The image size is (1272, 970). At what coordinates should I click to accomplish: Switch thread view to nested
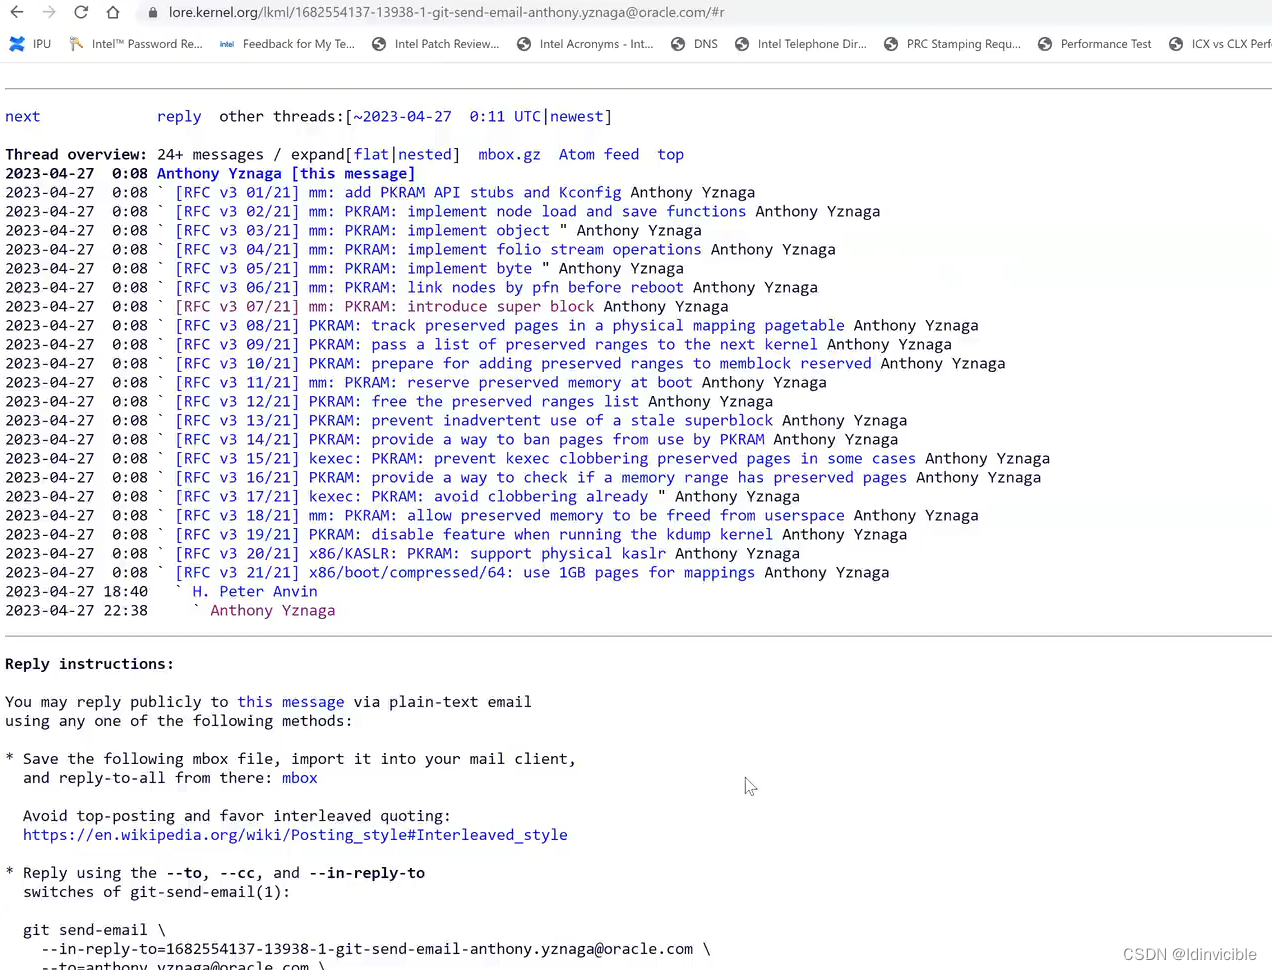tap(426, 154)
